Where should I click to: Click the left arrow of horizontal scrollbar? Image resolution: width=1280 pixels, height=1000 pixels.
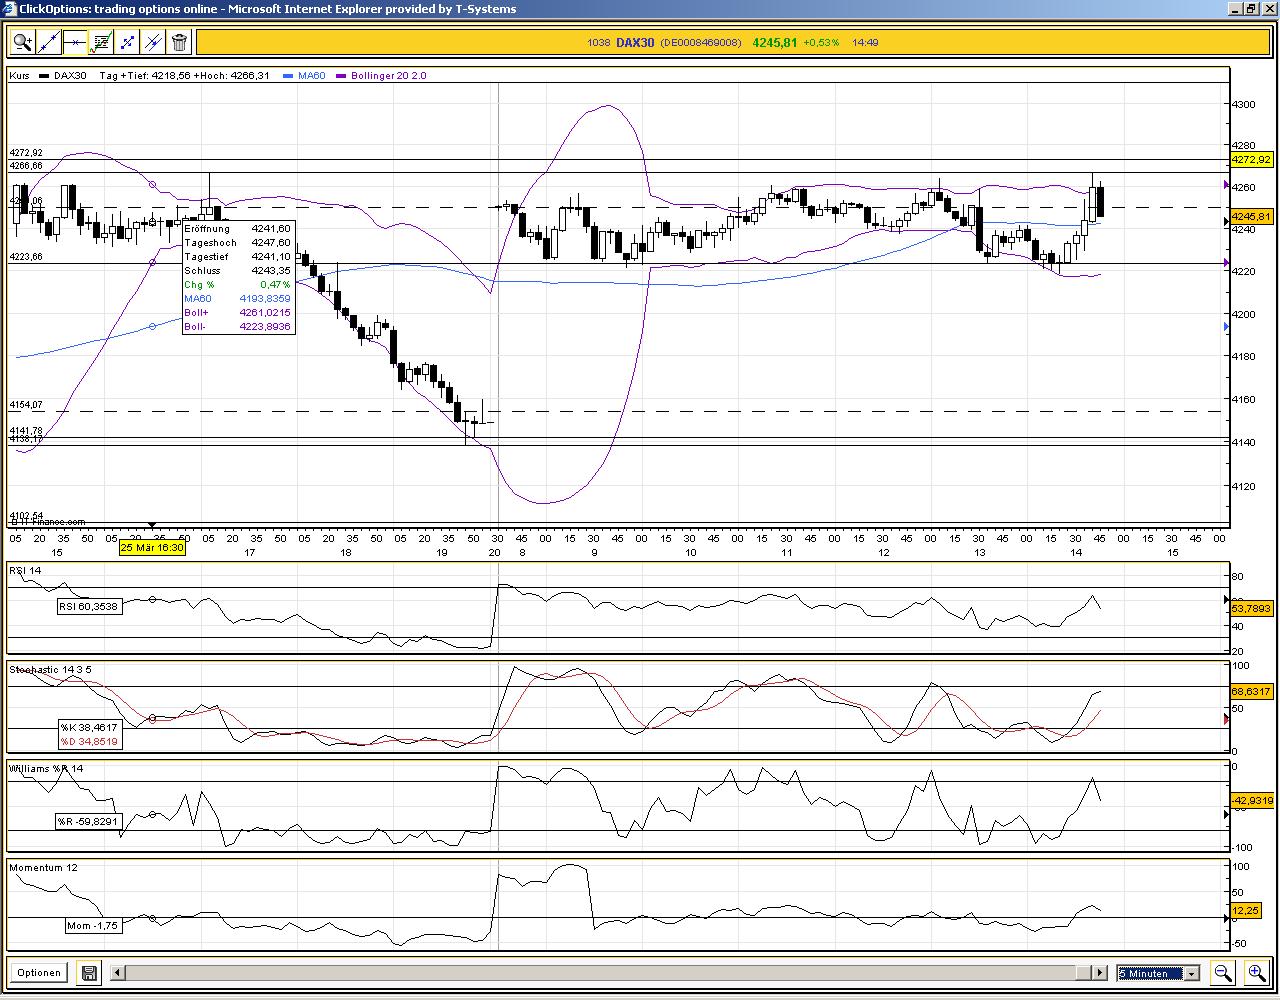pos(117,972)
